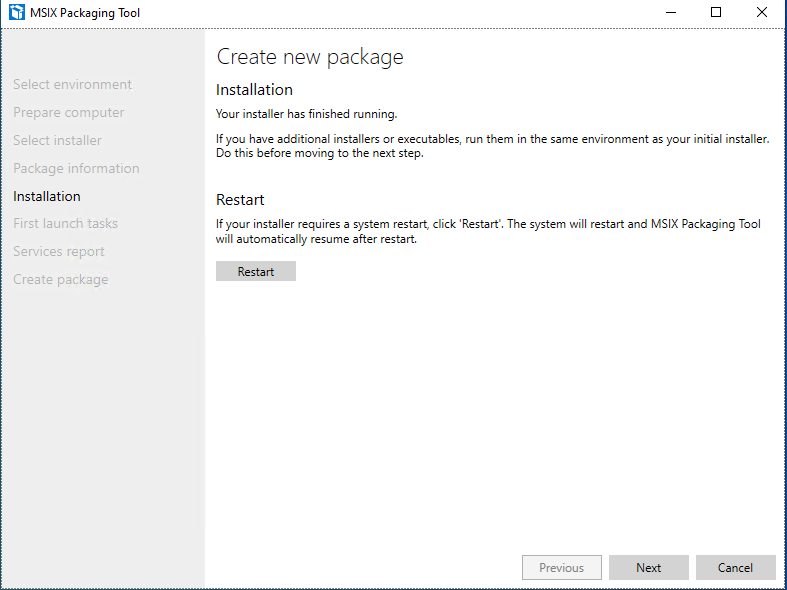
Task: Cancel the package creation
Action: [x=735, y=567]
